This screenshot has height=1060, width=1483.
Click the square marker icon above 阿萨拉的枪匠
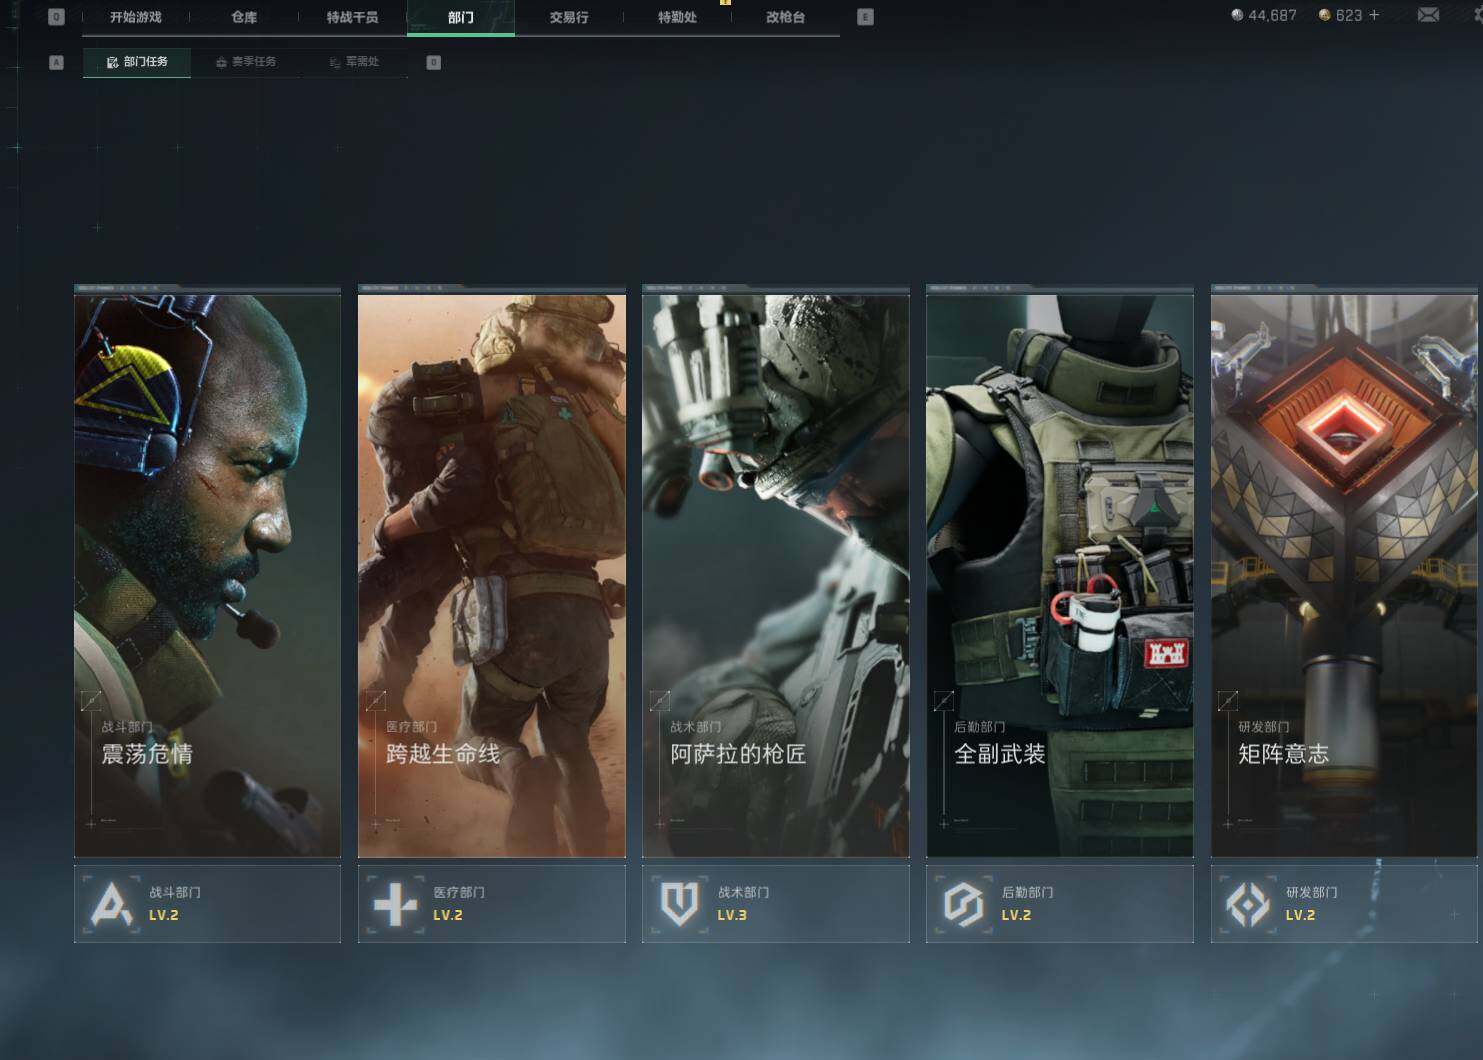tap(660, 701)
